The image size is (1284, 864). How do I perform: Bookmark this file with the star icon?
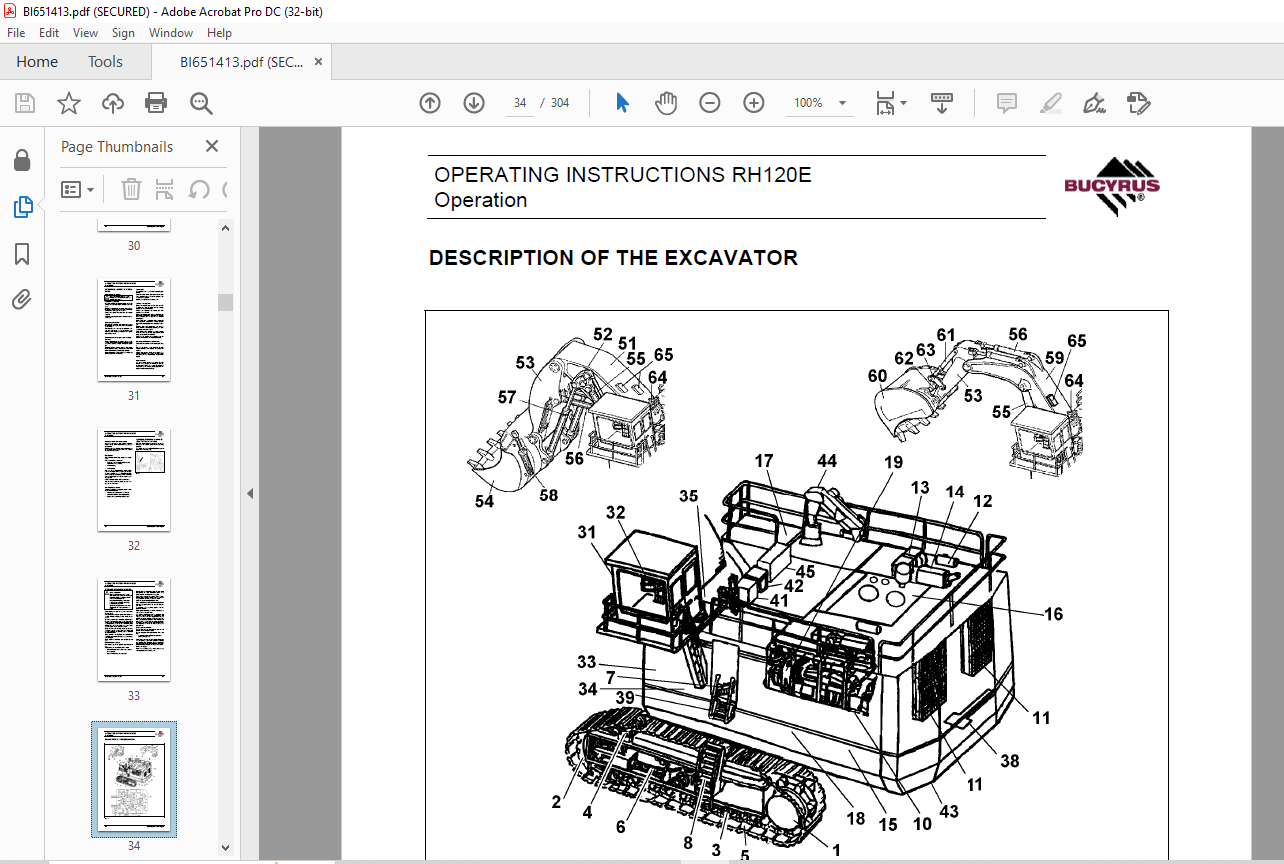coord(68,103)
